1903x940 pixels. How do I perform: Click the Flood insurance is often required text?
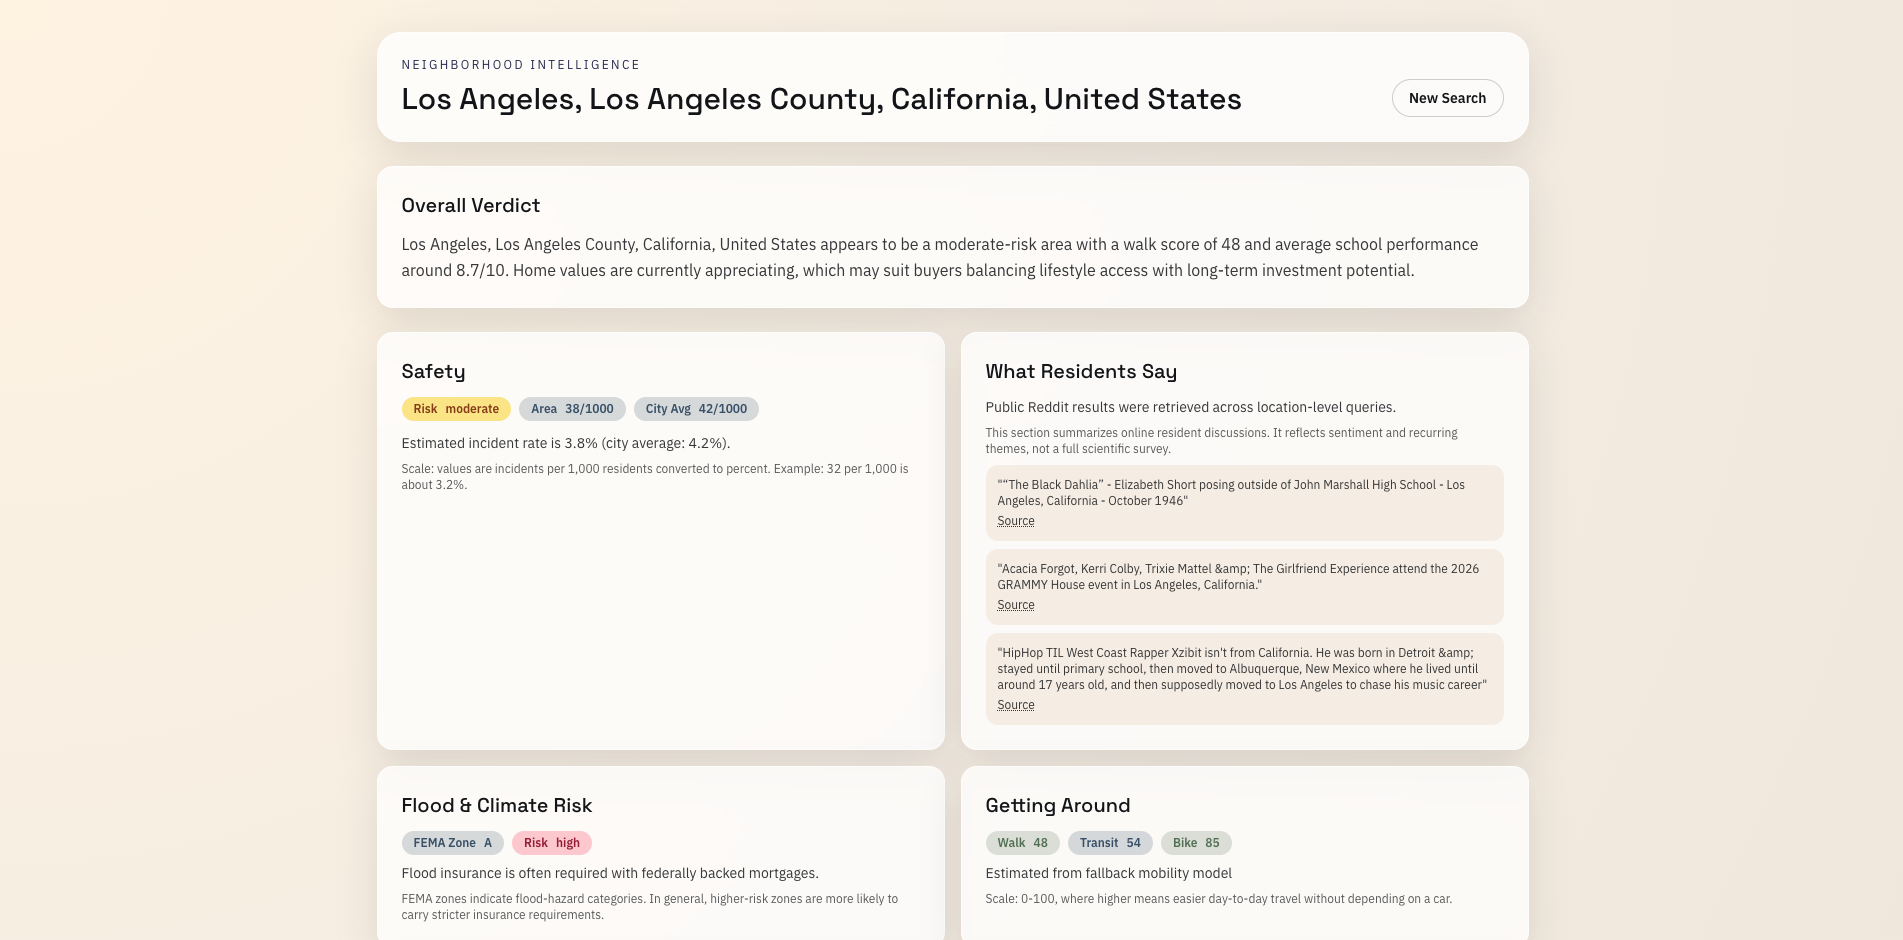[x=610, y=873]
